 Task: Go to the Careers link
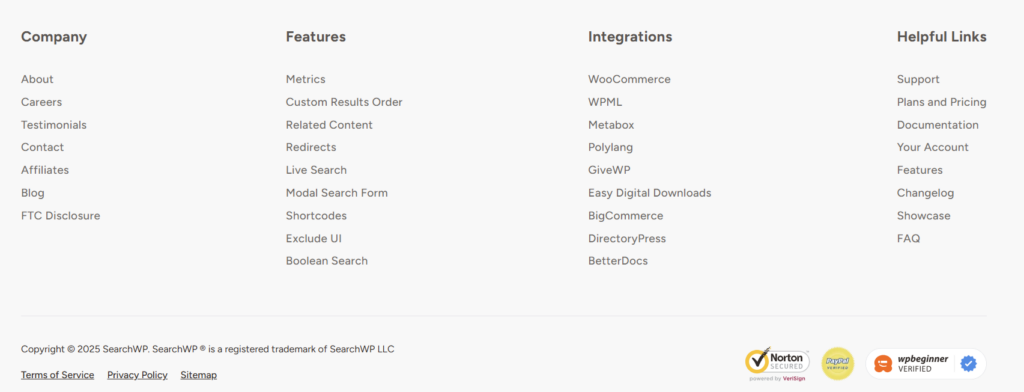(41, 102)
